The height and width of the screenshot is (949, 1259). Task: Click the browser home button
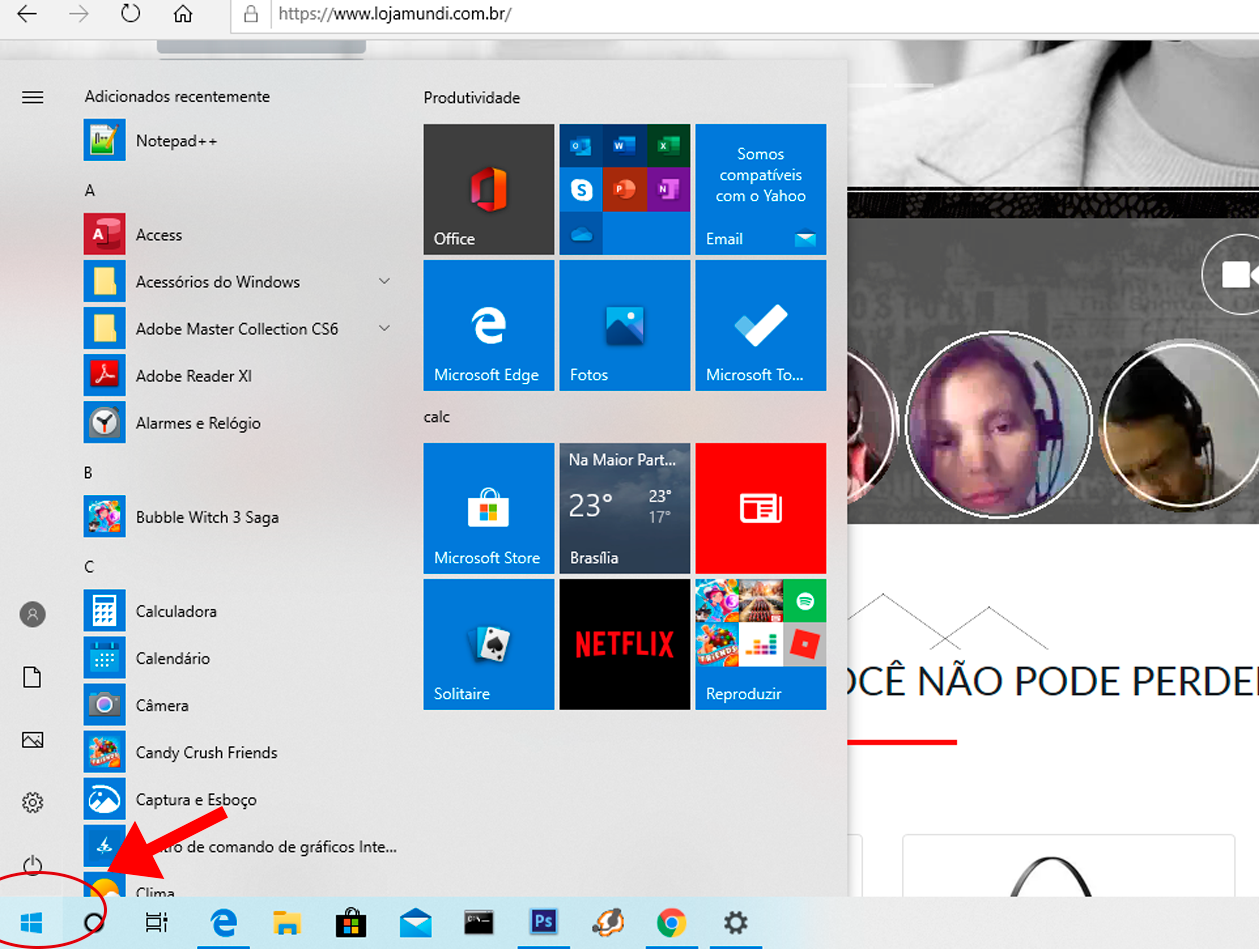(x=182, y=14)
